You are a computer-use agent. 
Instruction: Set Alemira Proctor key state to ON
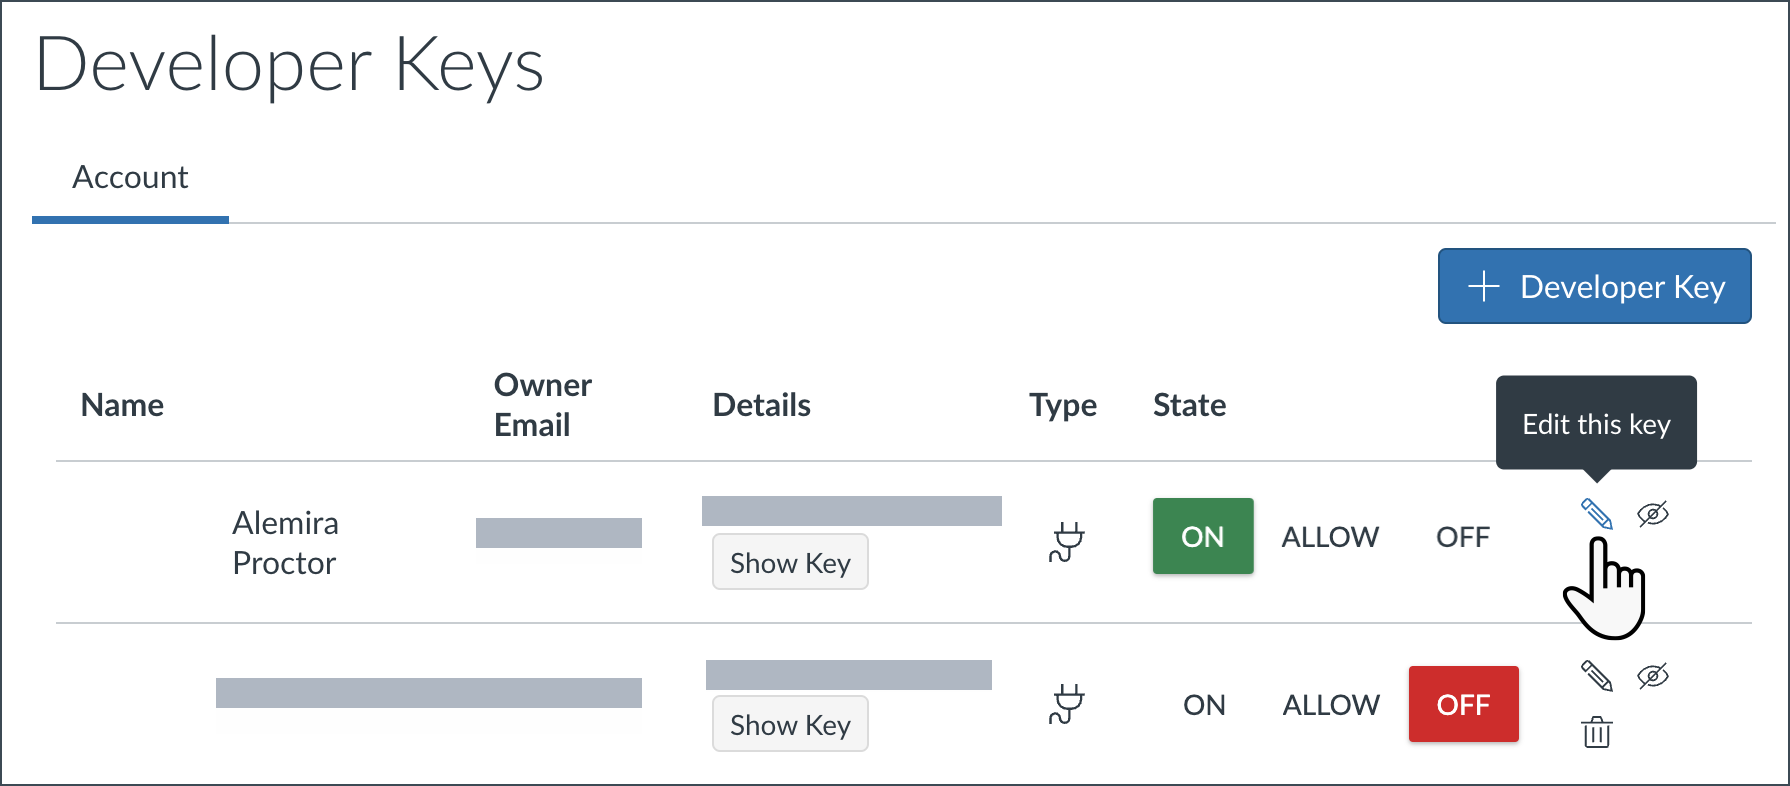click(1202, 537)
